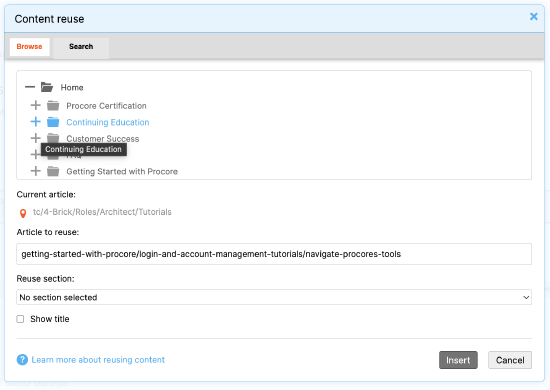Viewport: 550px width, 390px height.
Task: Click the current article path text
Action: coord(102,212)
